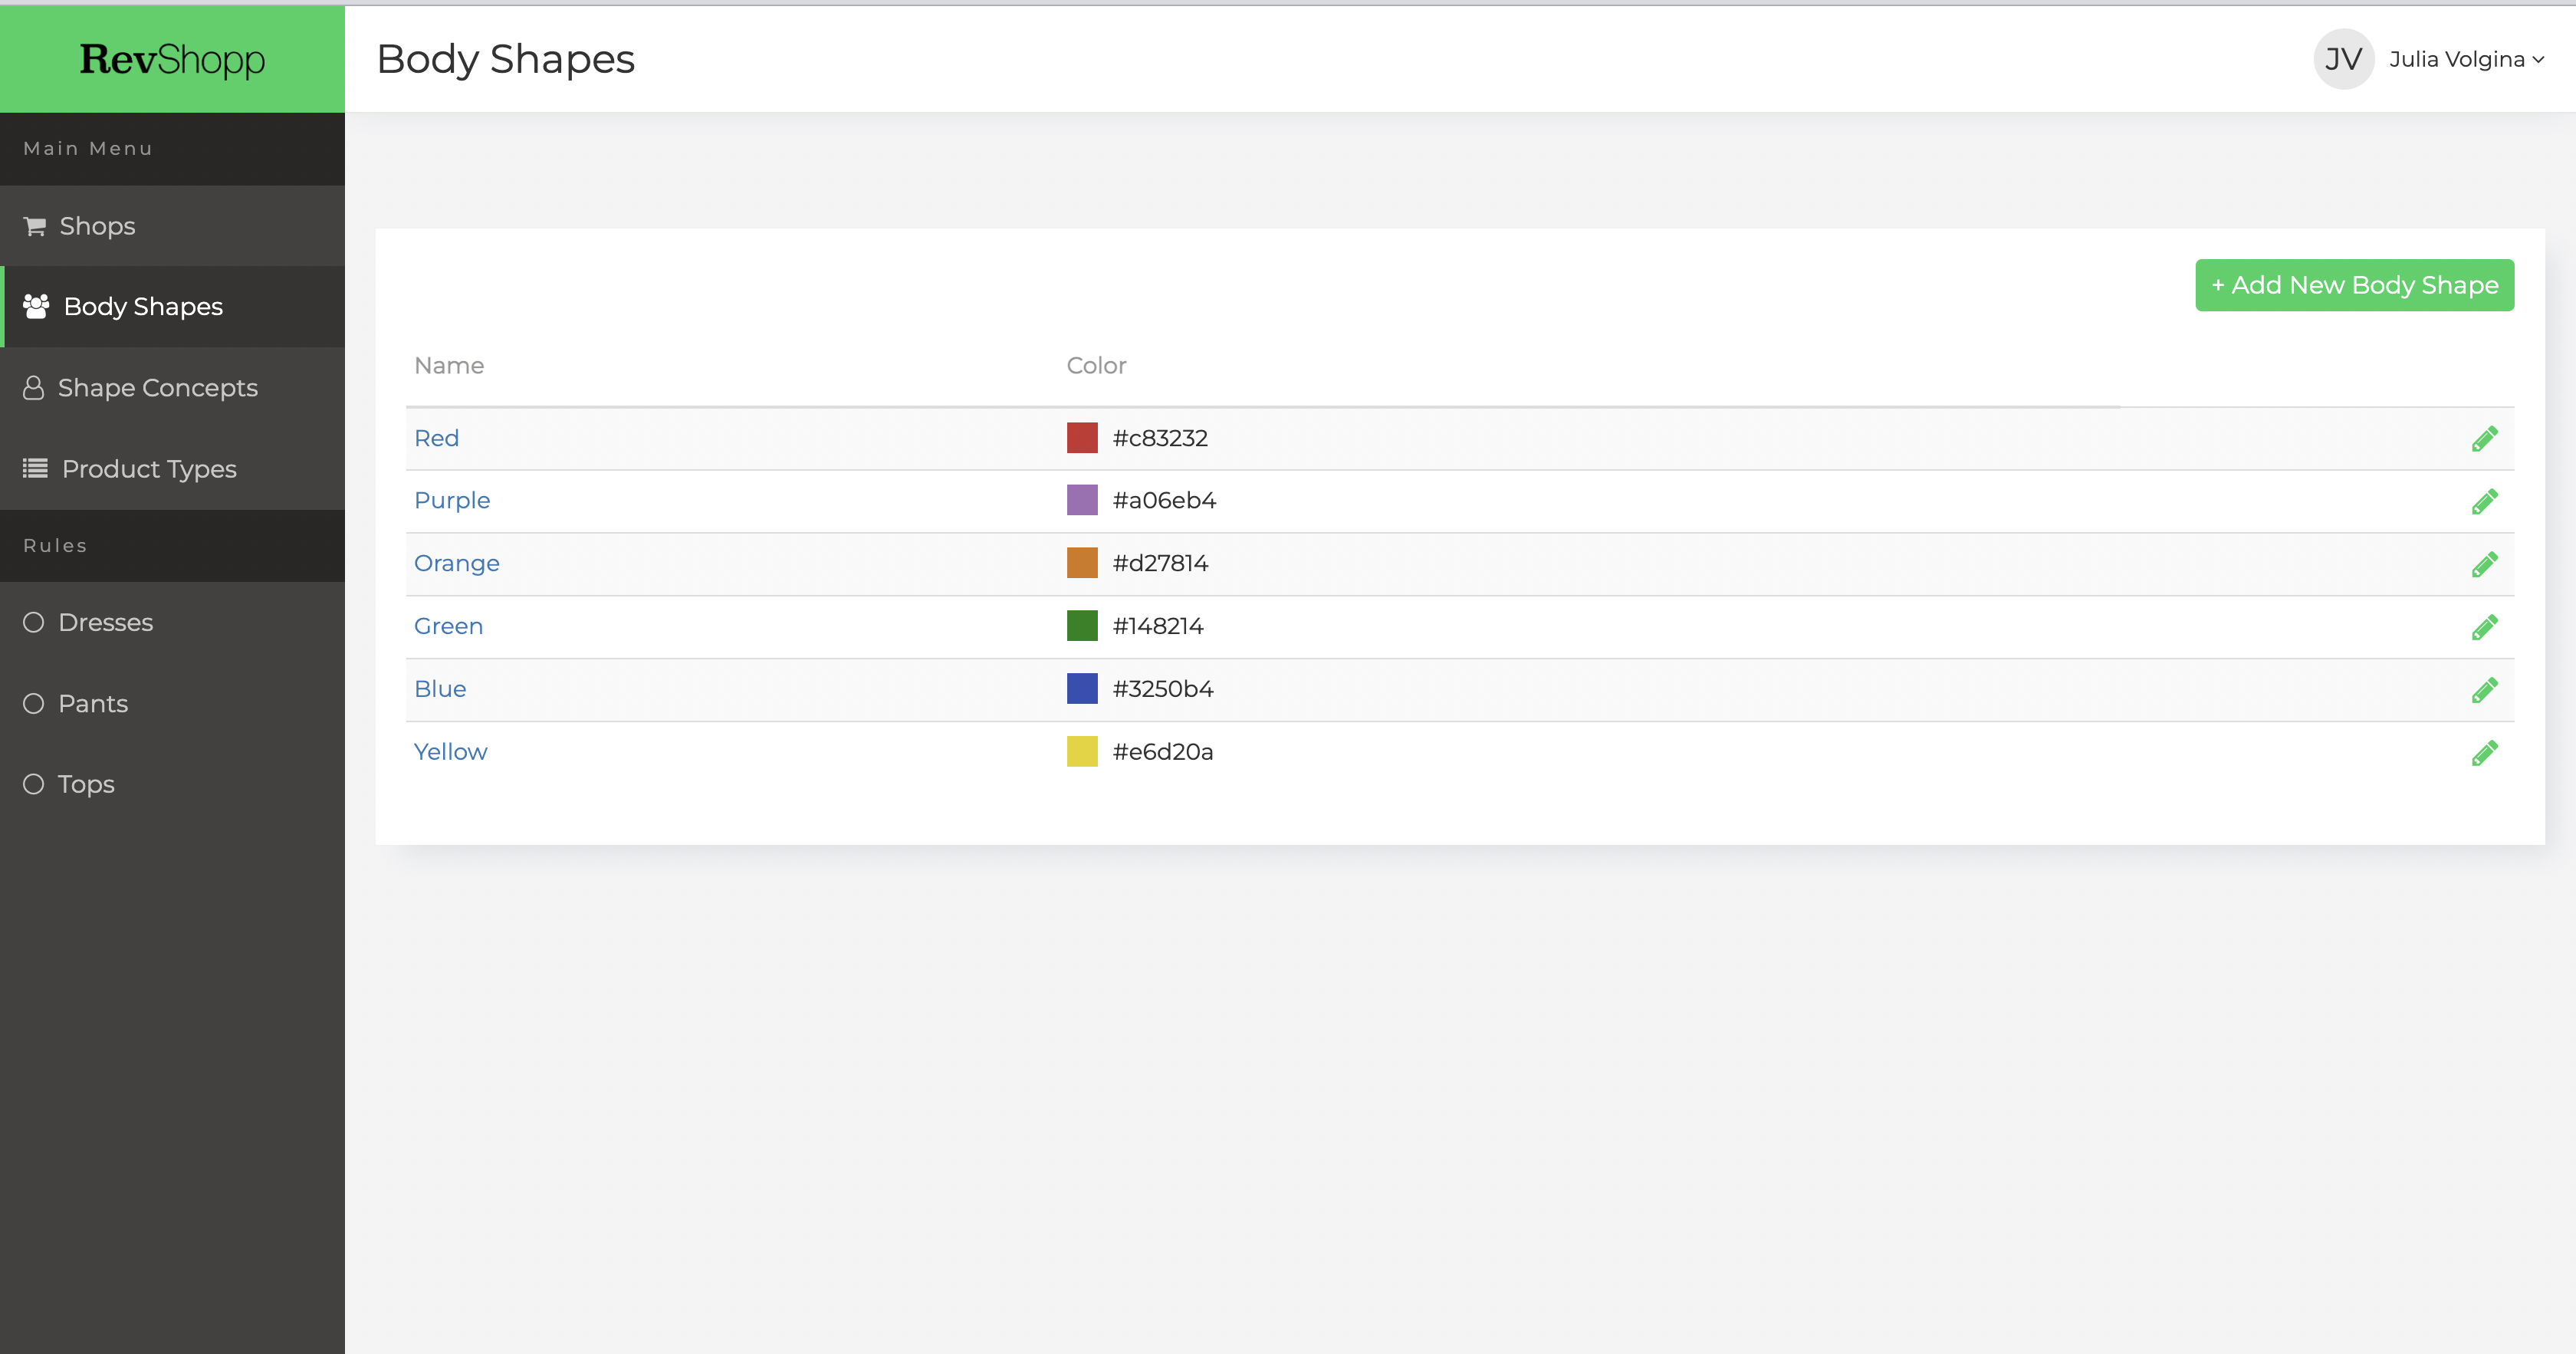The width and height of the screenshot is (2576, 1354).
Task: Click the circle icon beside Dresses
Action: click(34, 622)
